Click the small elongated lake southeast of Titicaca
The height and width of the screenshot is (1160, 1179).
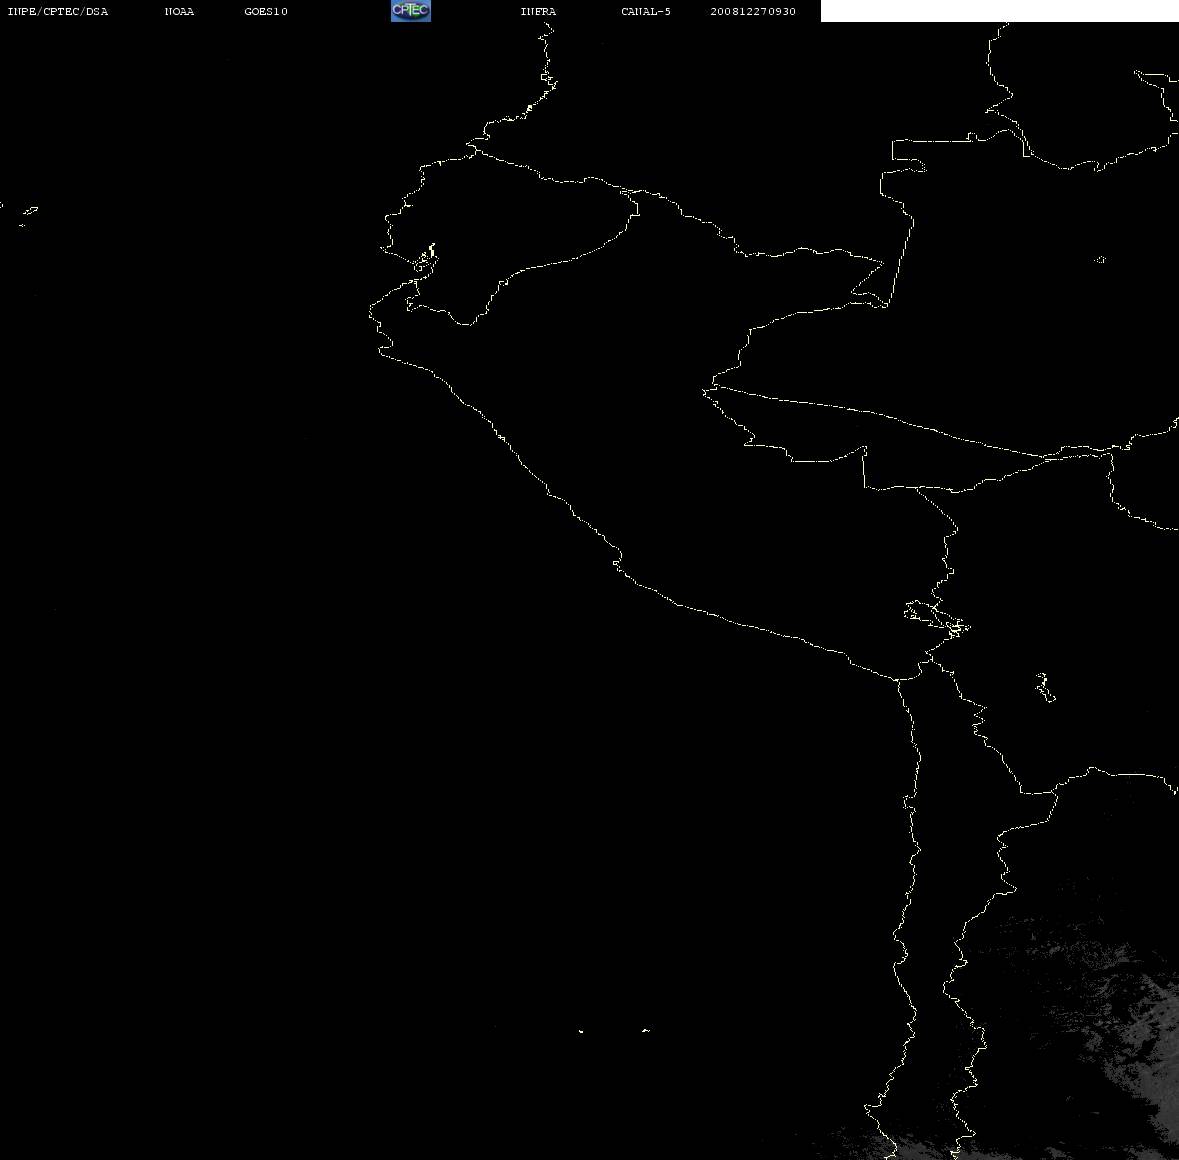tap(1044, 687)
